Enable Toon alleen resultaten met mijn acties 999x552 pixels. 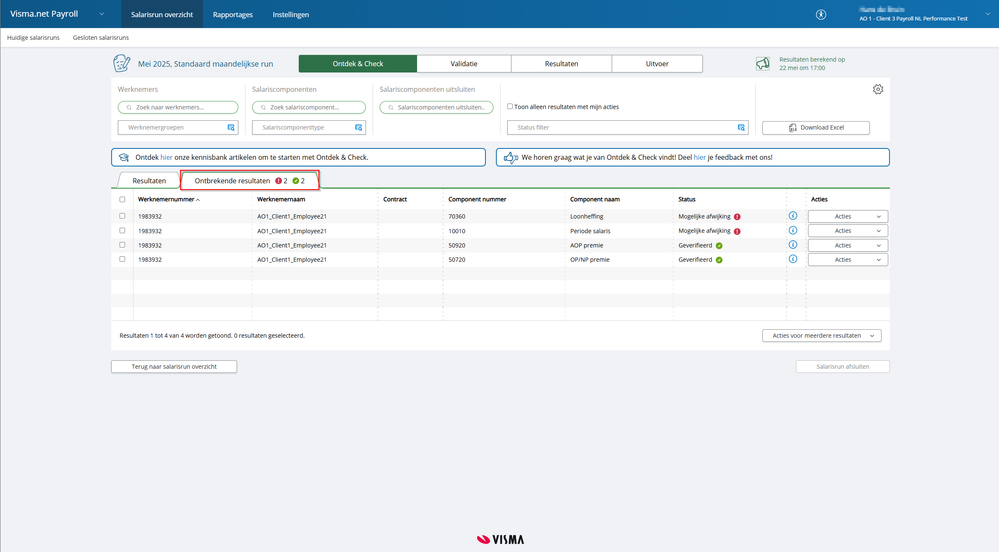pos(510,106)
